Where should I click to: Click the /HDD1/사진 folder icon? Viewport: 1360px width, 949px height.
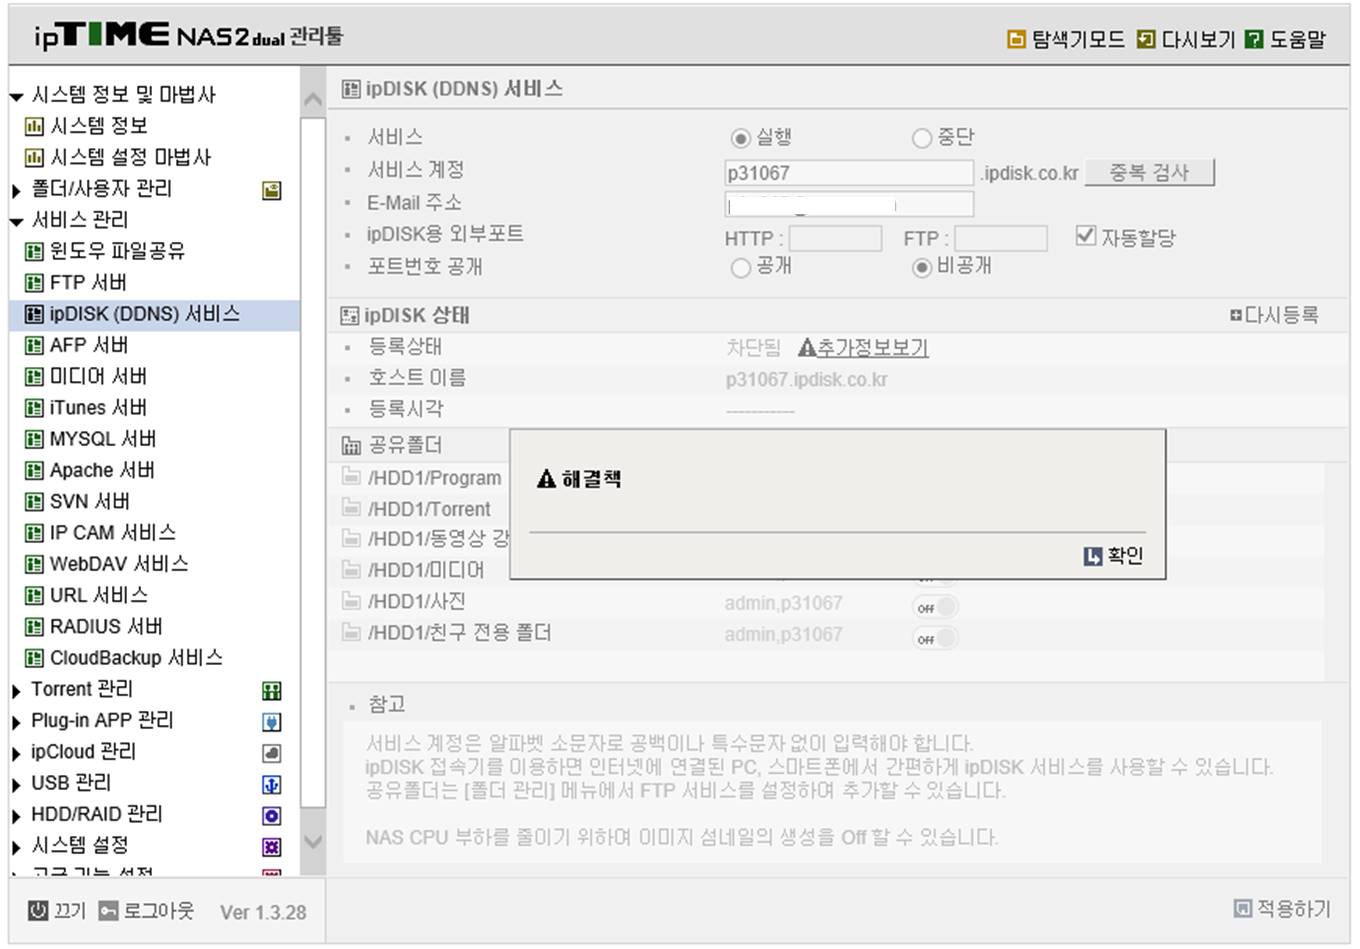351,601
